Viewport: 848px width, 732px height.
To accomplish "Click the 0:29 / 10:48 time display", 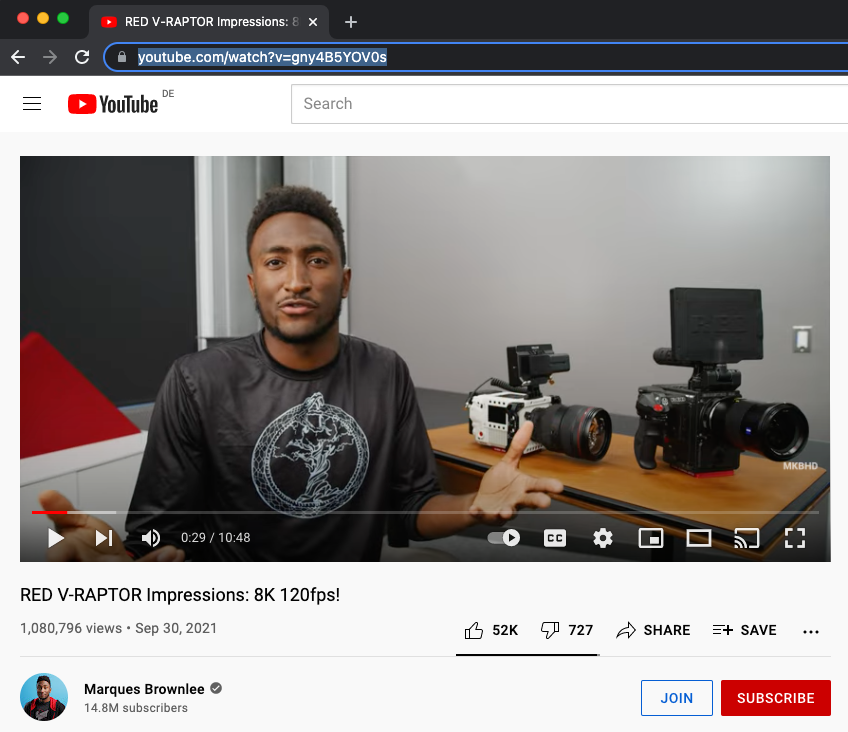I will (x=215, y=538).
